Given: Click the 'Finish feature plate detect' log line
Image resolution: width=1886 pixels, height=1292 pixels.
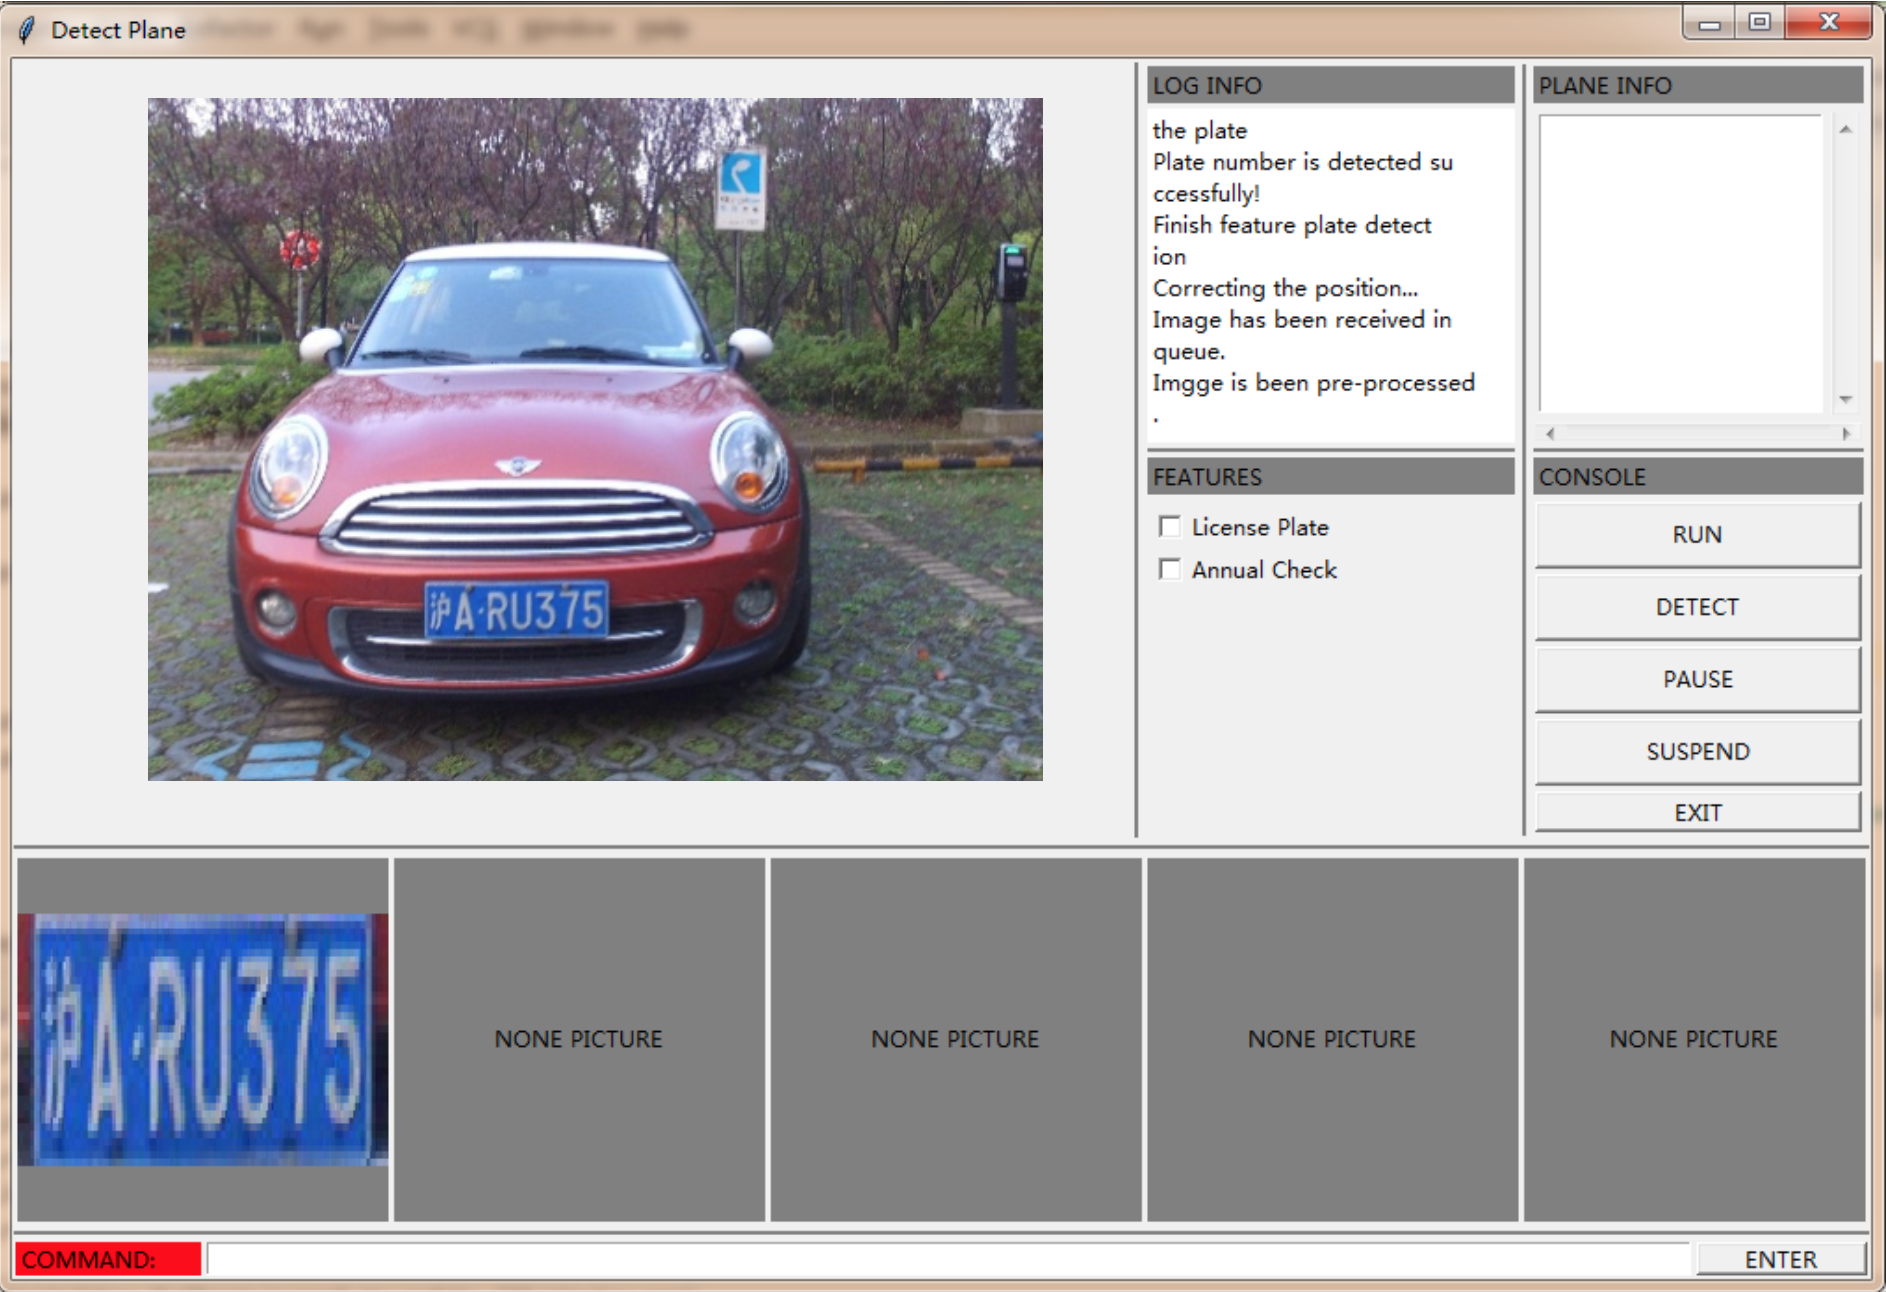Looking at the screenshot, I should 1292,225.
